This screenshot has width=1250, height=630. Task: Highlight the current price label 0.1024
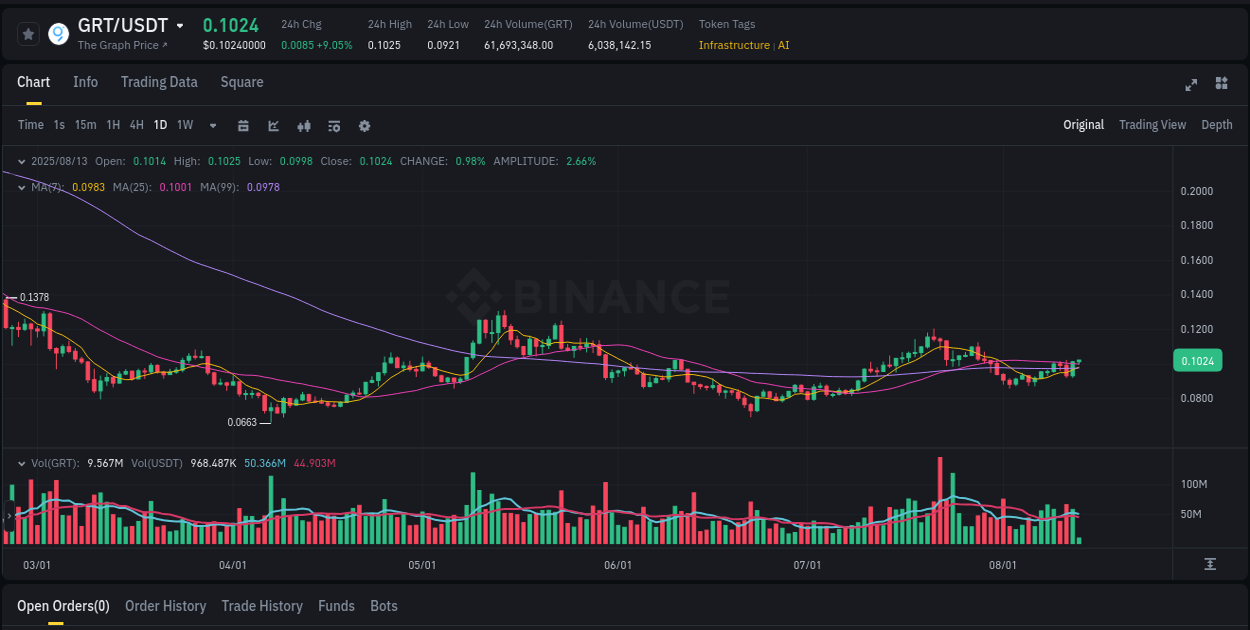pyautogui.click(x=1198, y=360)
